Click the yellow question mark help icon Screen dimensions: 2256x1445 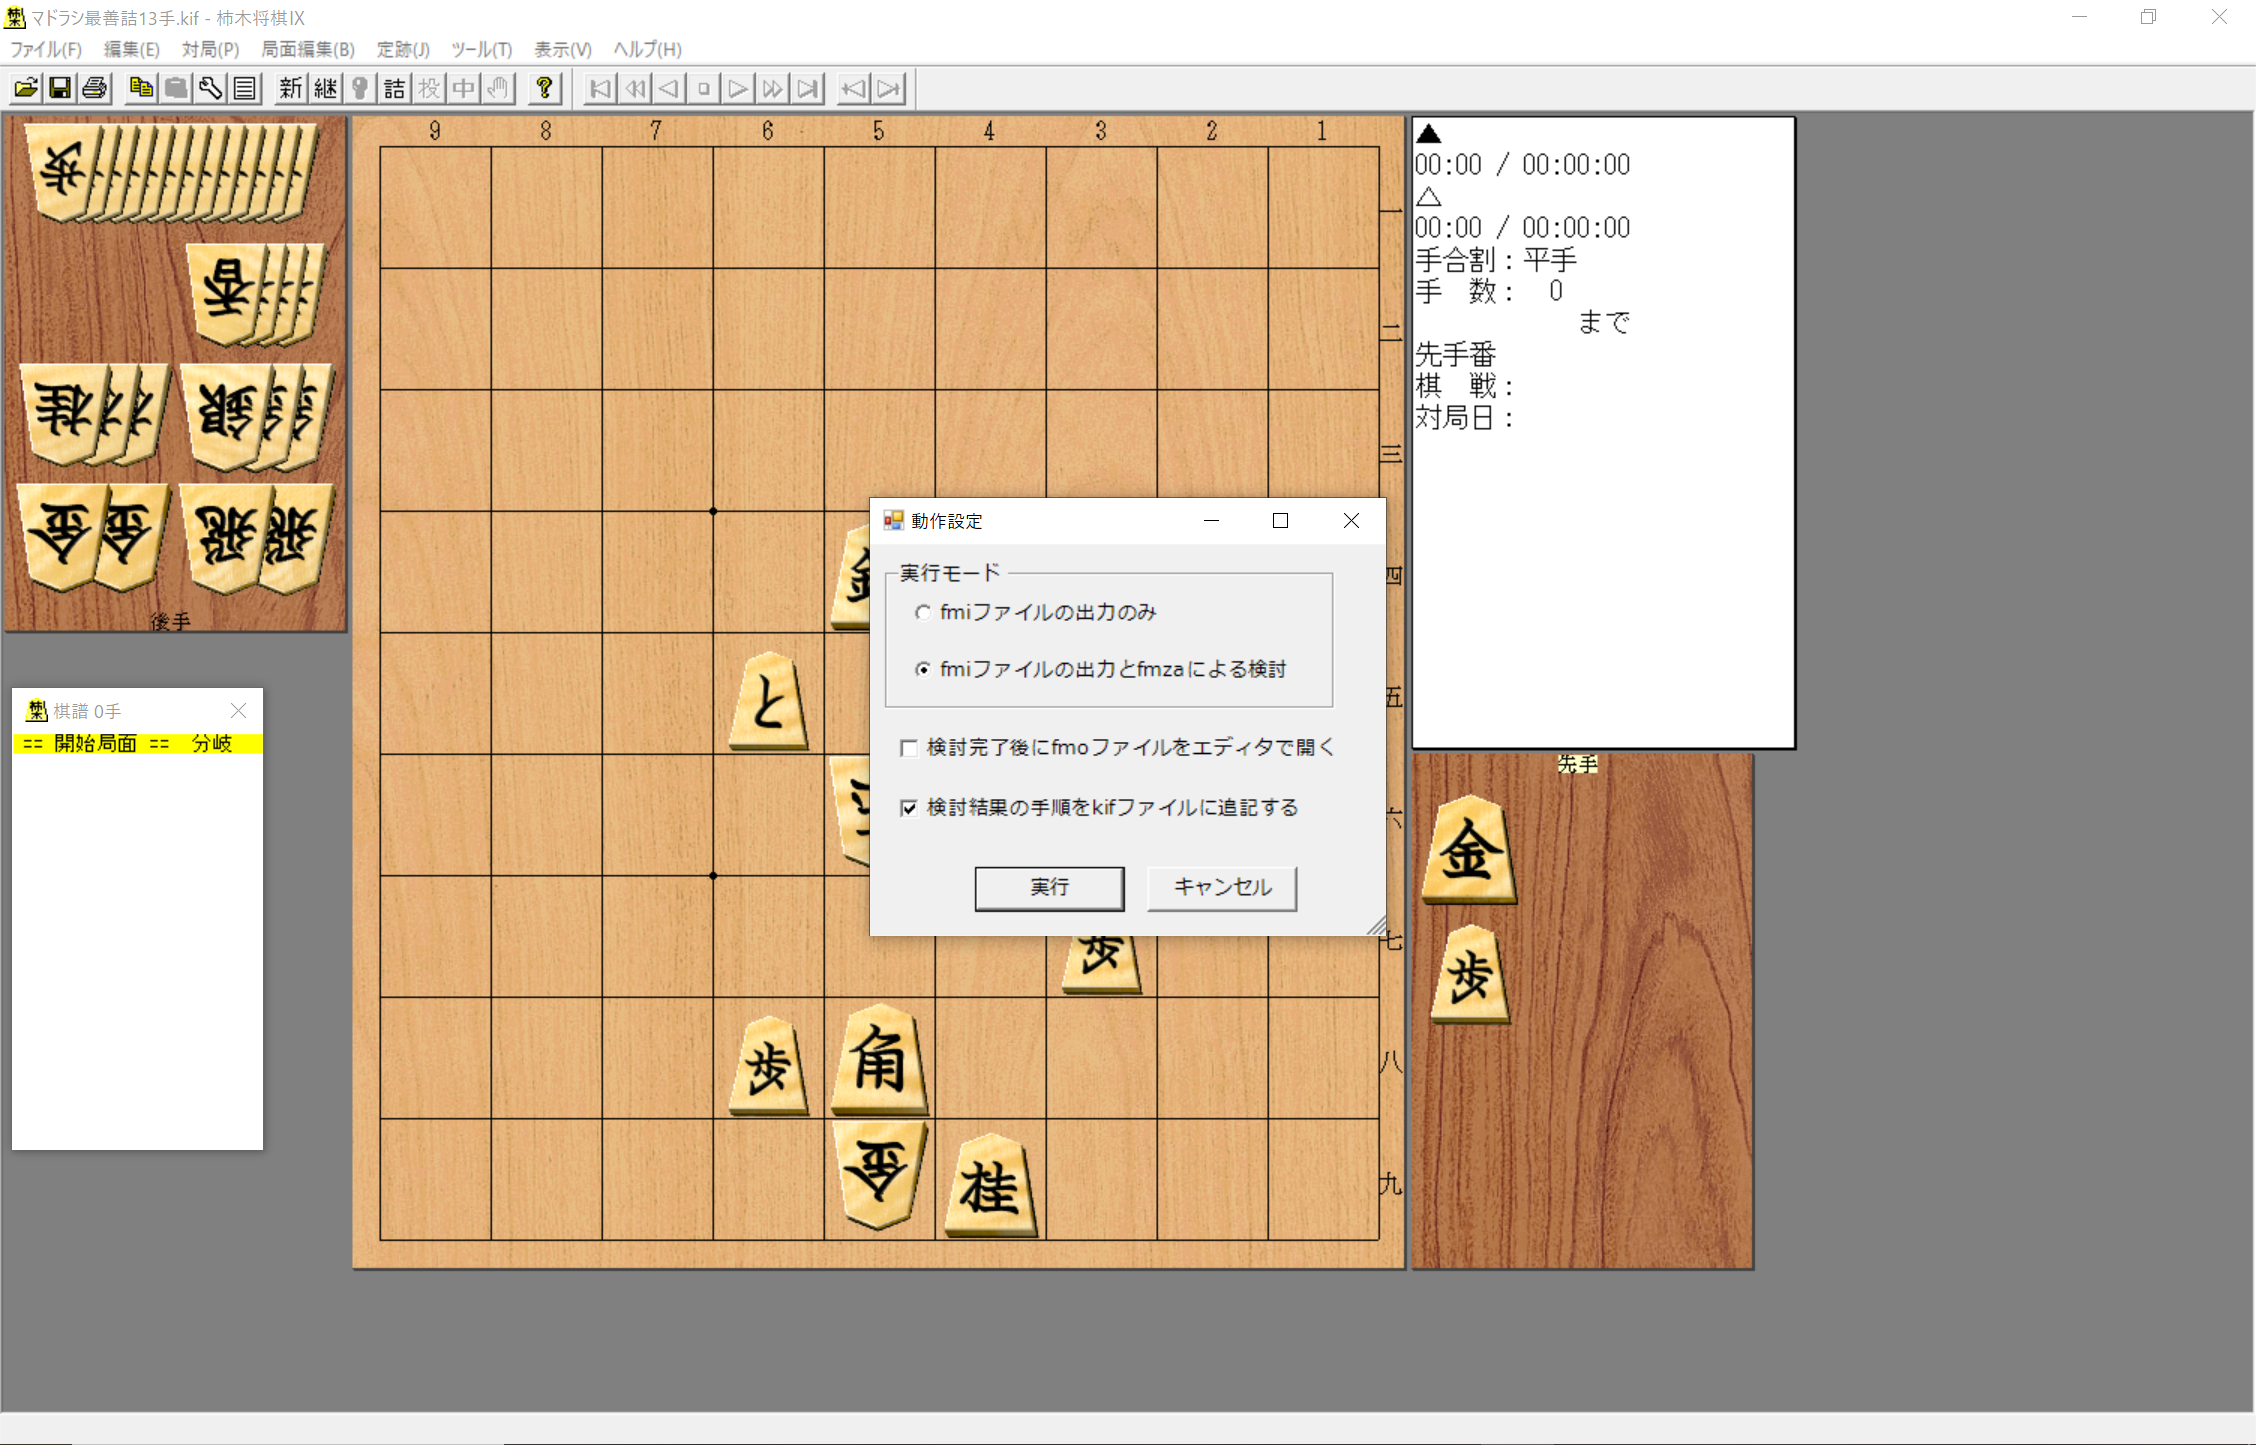point(544,89)
